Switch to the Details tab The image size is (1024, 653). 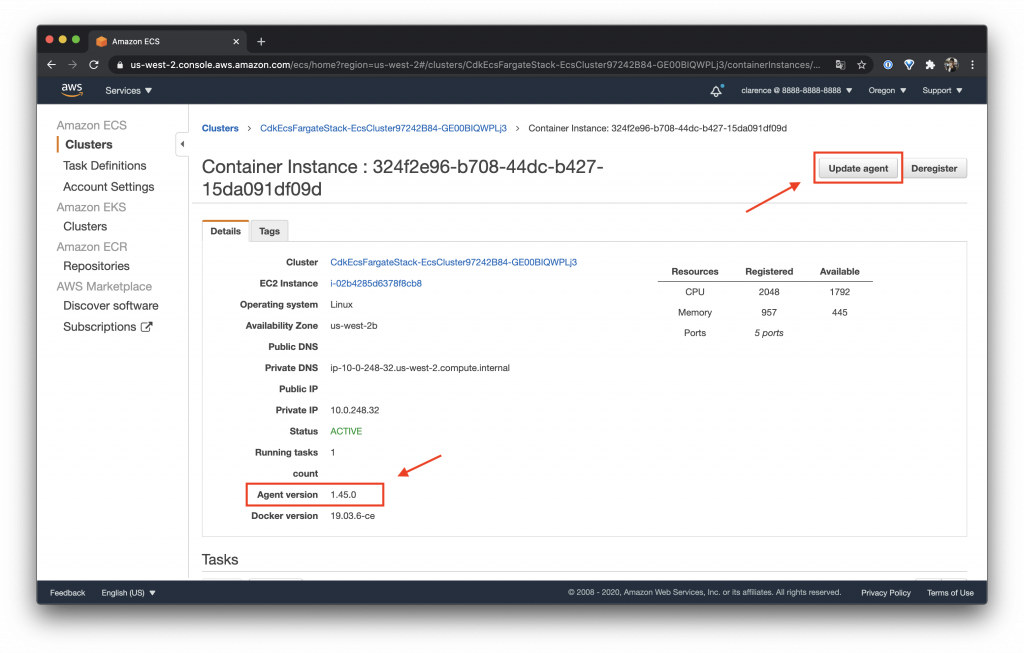click(x=225, y=231)
